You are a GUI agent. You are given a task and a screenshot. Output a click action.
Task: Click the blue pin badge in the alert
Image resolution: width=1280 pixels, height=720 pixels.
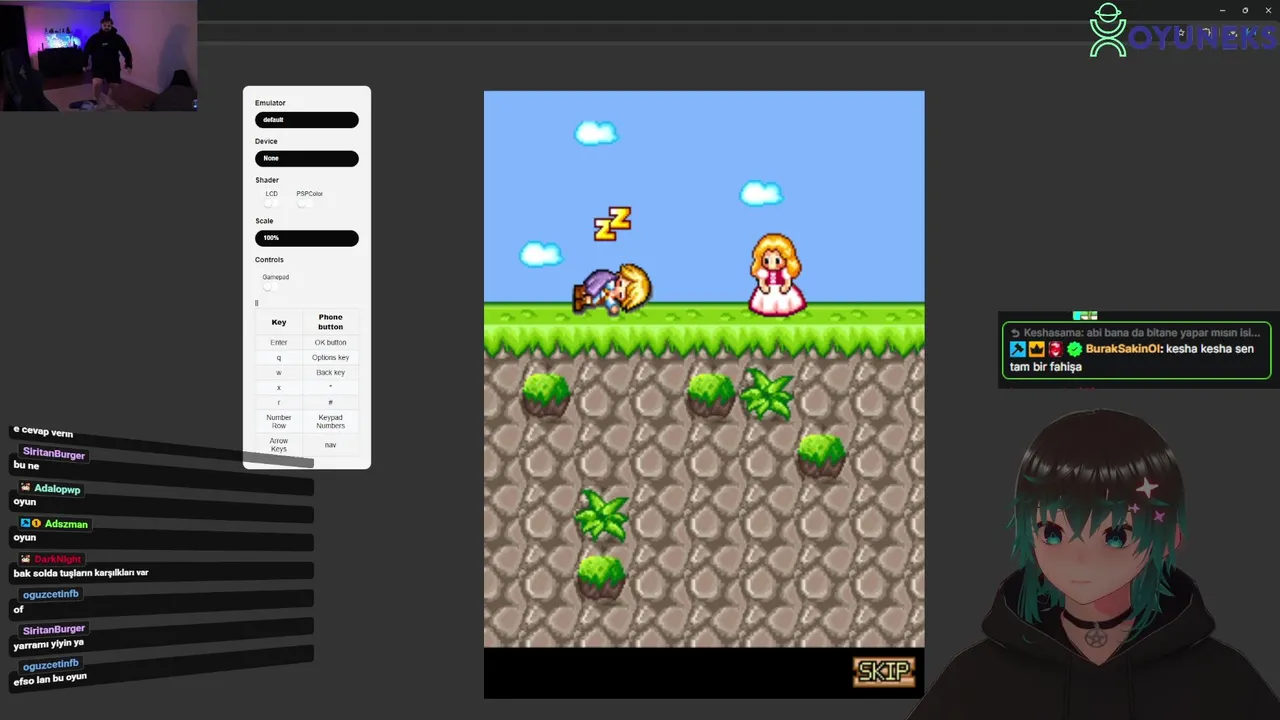click(1018, 349)
